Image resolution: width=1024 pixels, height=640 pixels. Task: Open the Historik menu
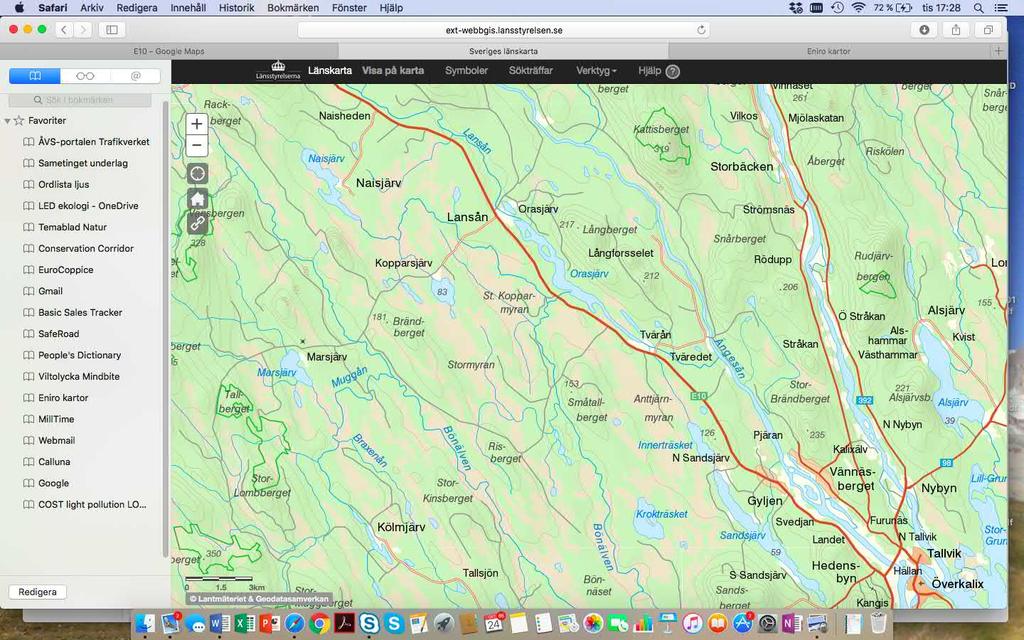[x=236, y=8]
